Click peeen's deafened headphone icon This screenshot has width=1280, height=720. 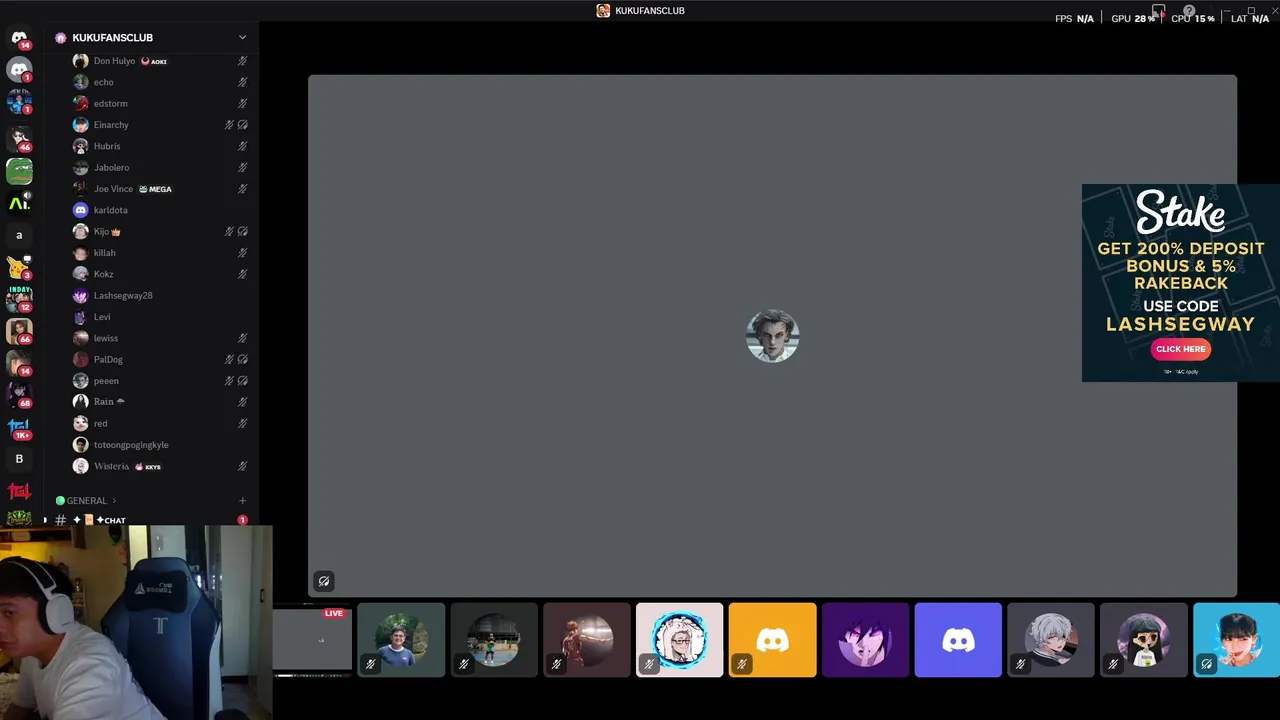tap(242, 381)
